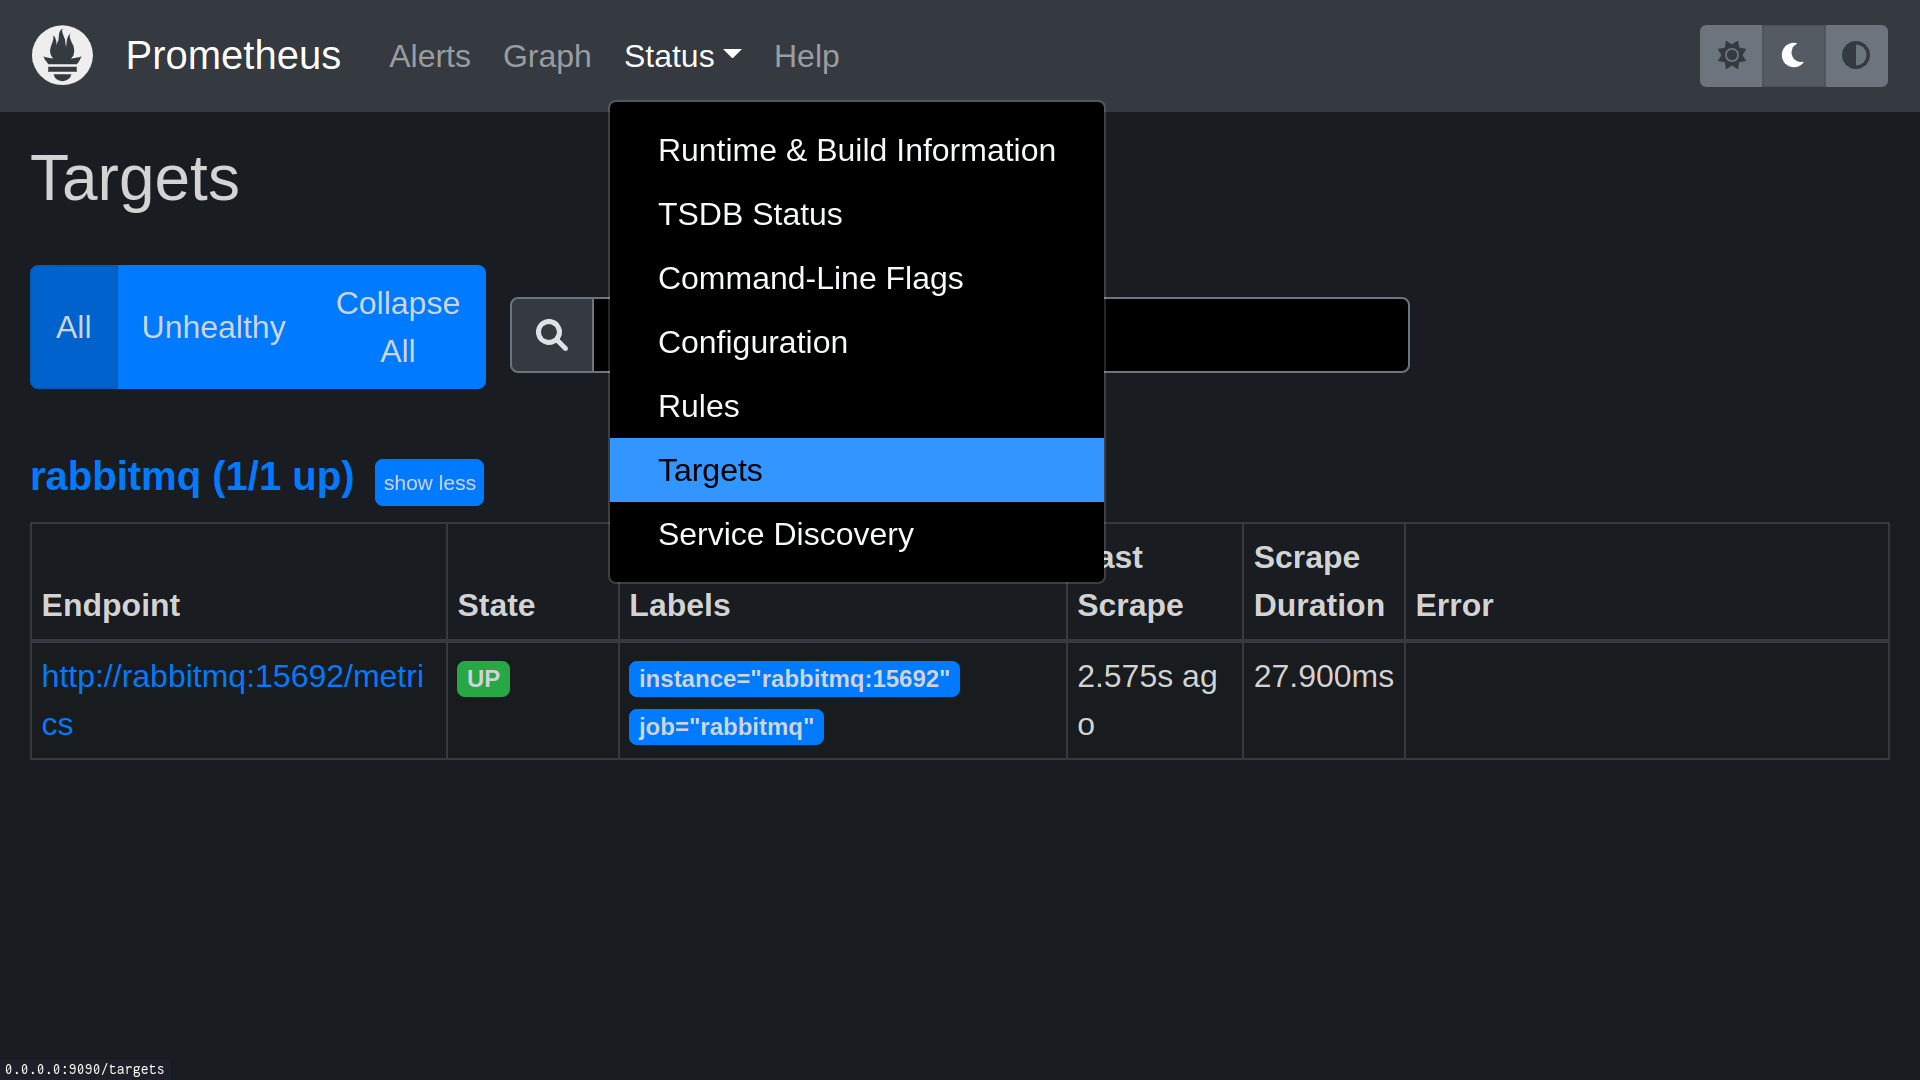Click the rabbitmq (1/1 up) heading
The height and width of the screenshot is (1080, 1920).
point(192,477)
